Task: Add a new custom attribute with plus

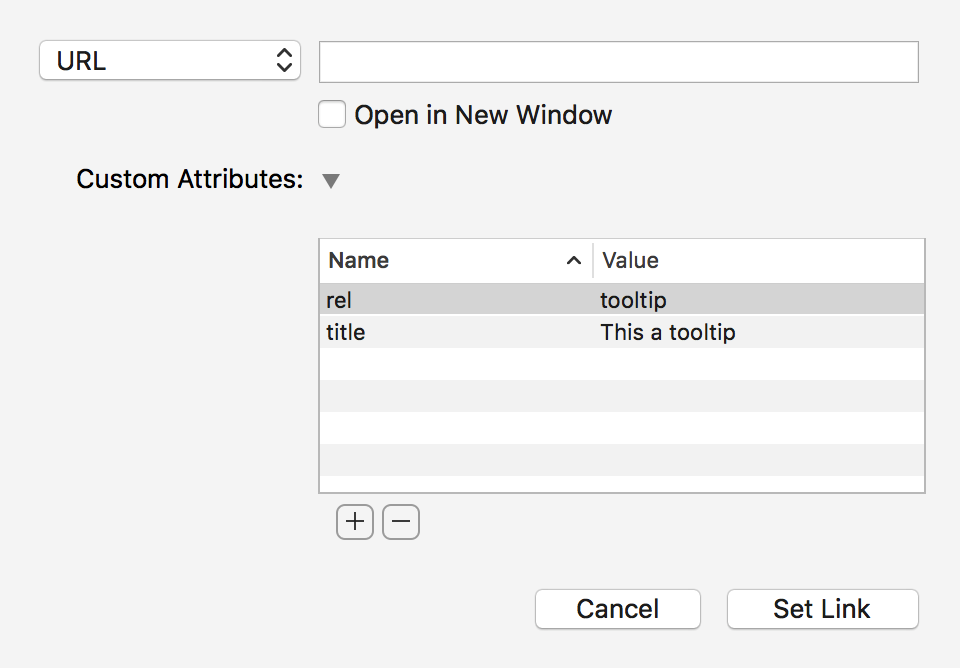Action: (x=354, y=522)
